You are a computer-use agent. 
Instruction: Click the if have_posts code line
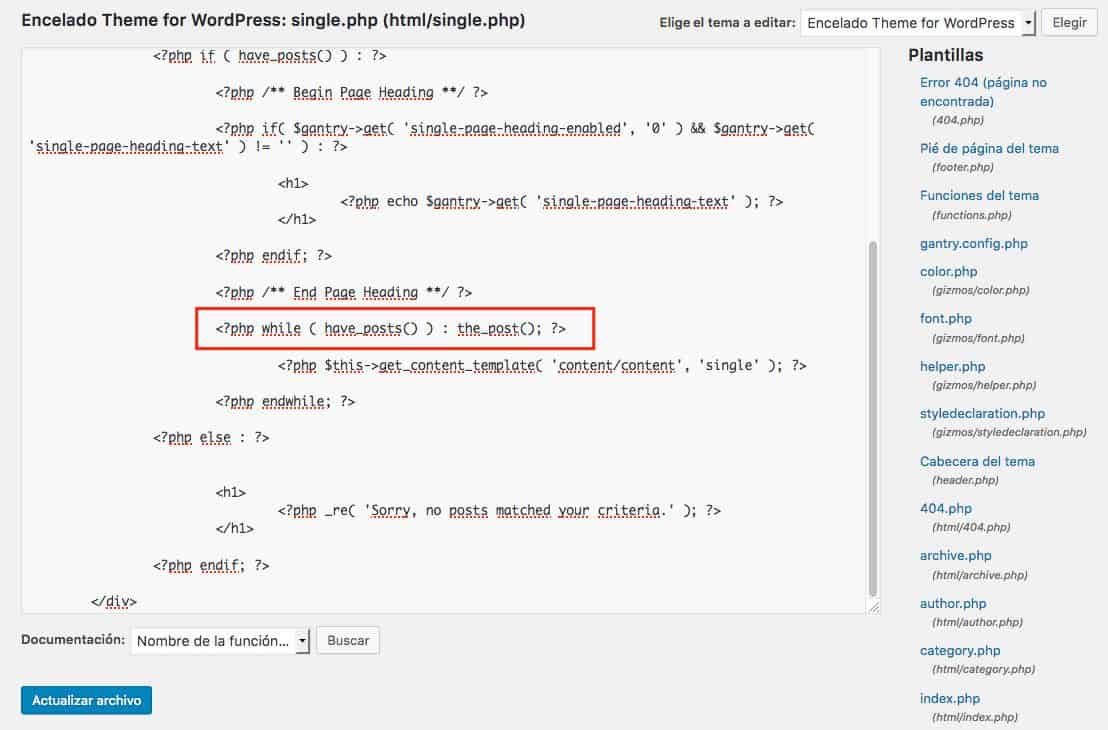(x=269, y=56)
